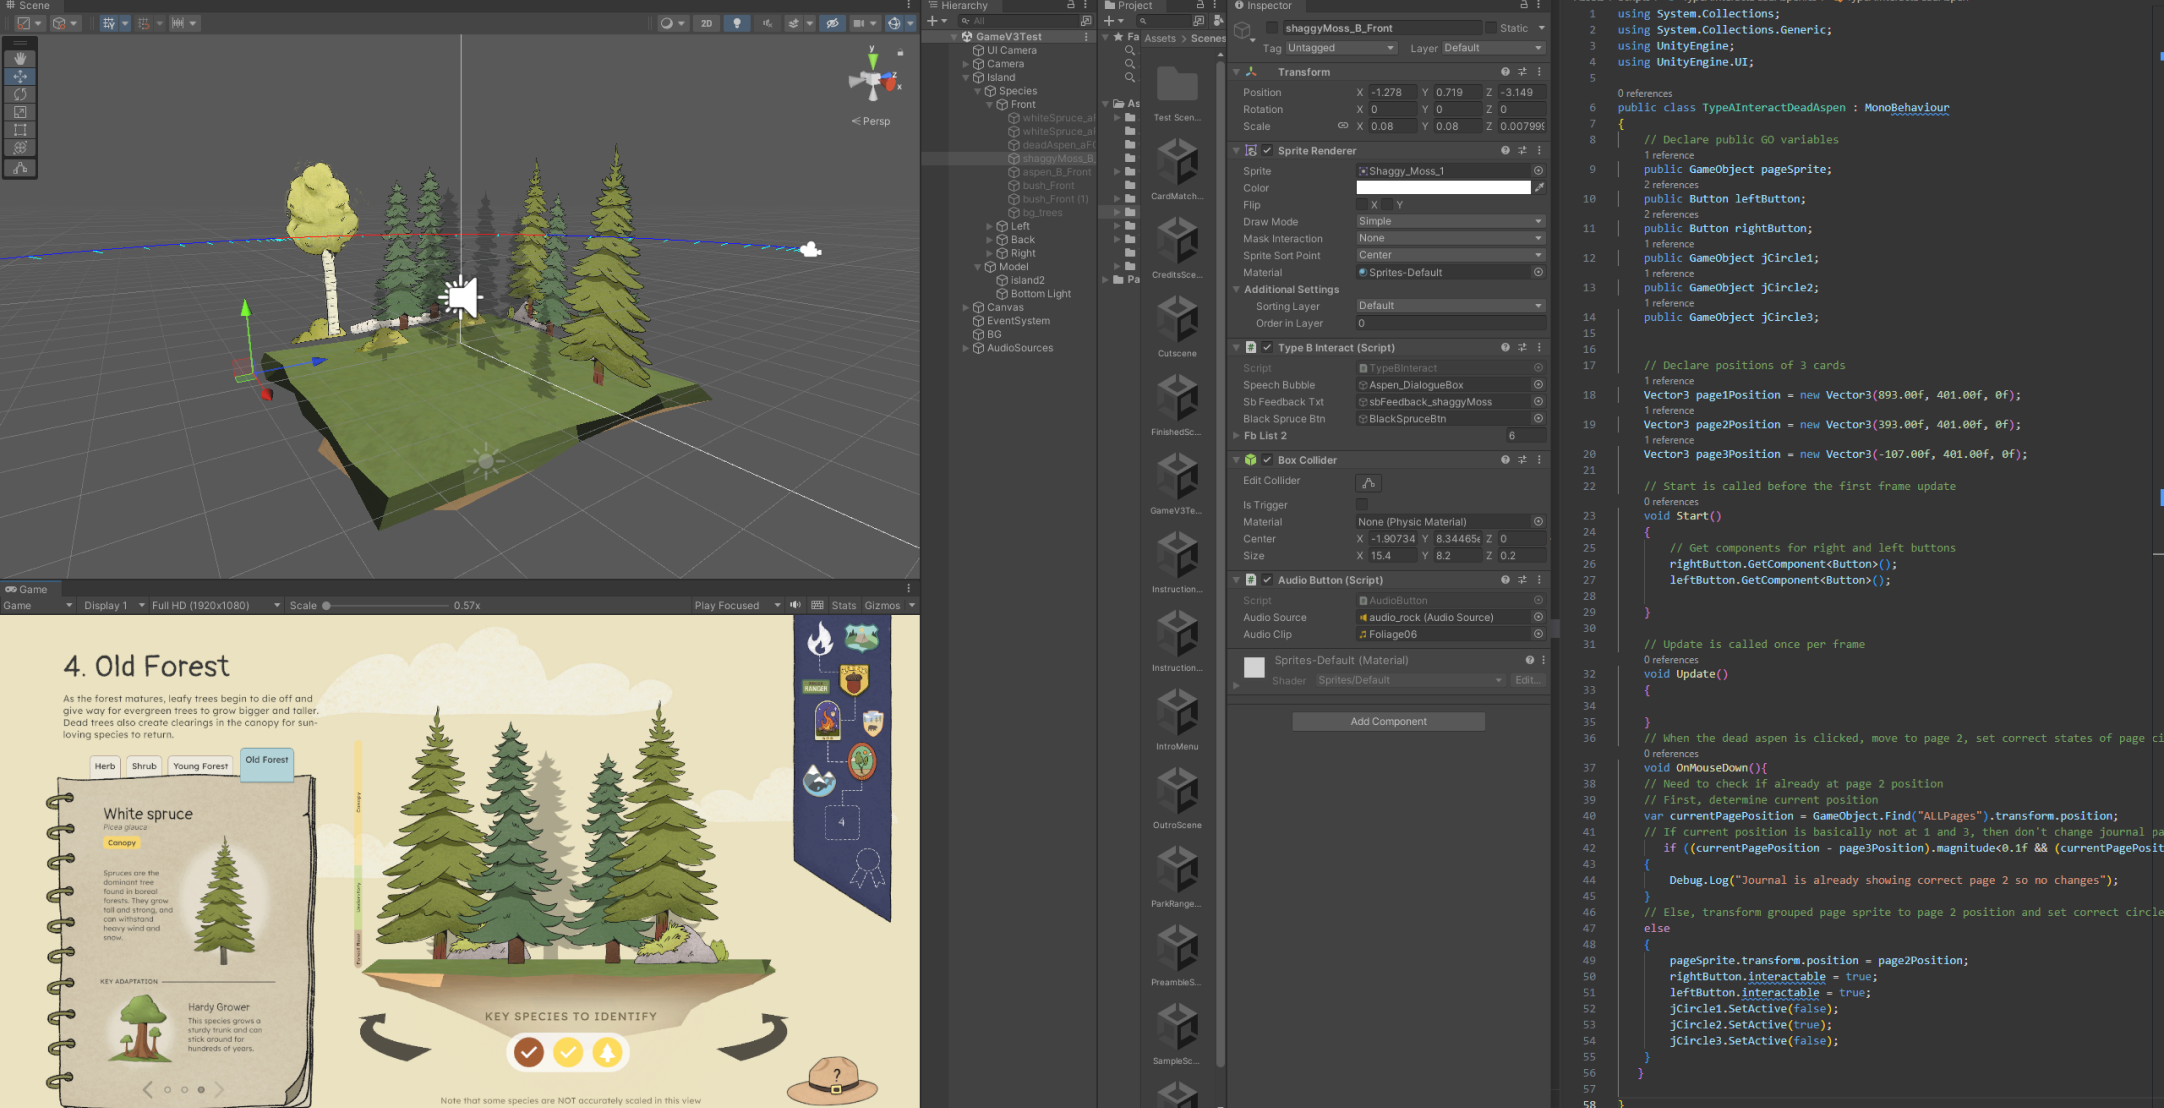This screenshot has height=1108, width=2164.
Task: Click the Stats button in Game view
Action: pos(844,605)
